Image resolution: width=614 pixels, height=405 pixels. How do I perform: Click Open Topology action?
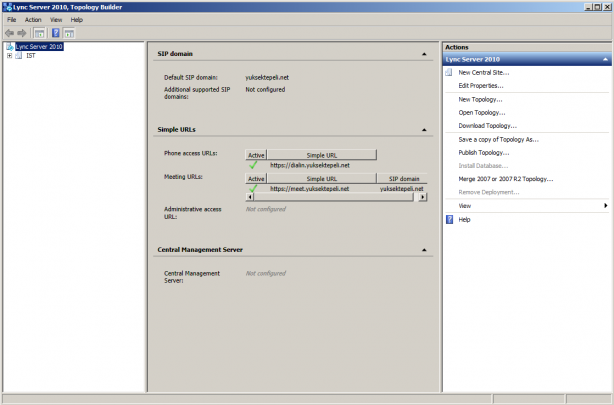(482, 113)
